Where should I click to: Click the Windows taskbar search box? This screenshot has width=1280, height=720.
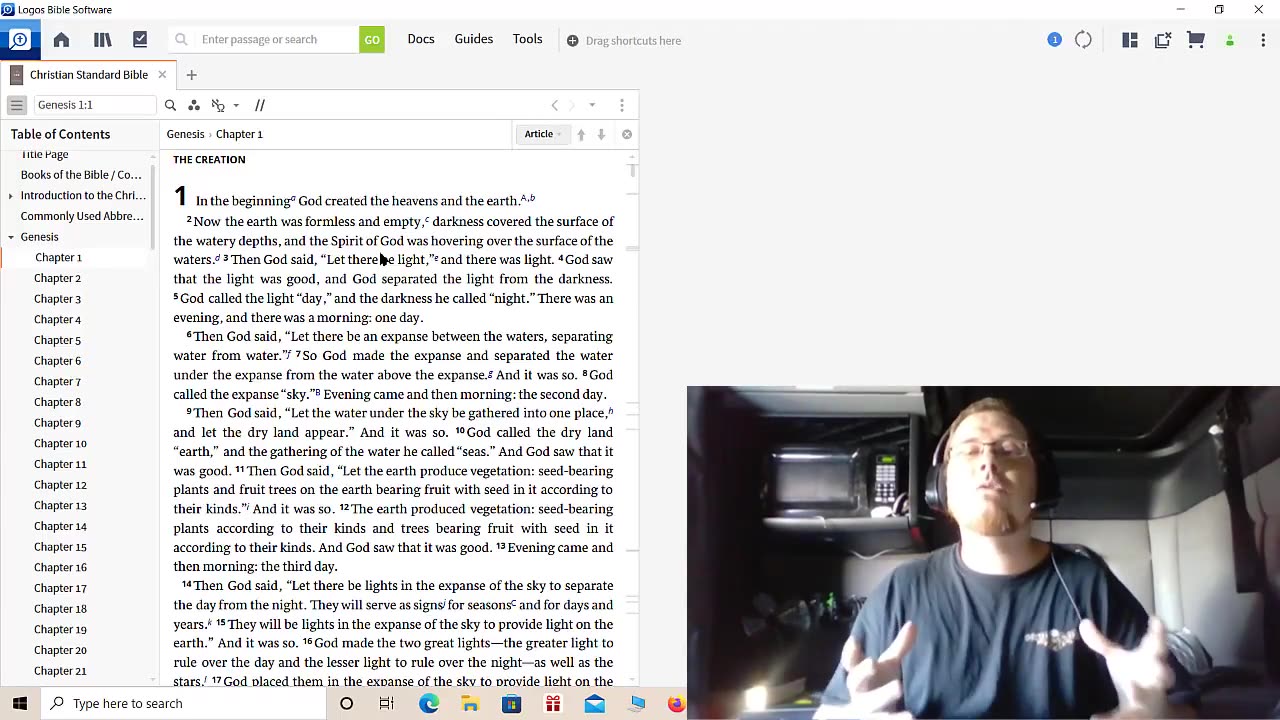183,704
